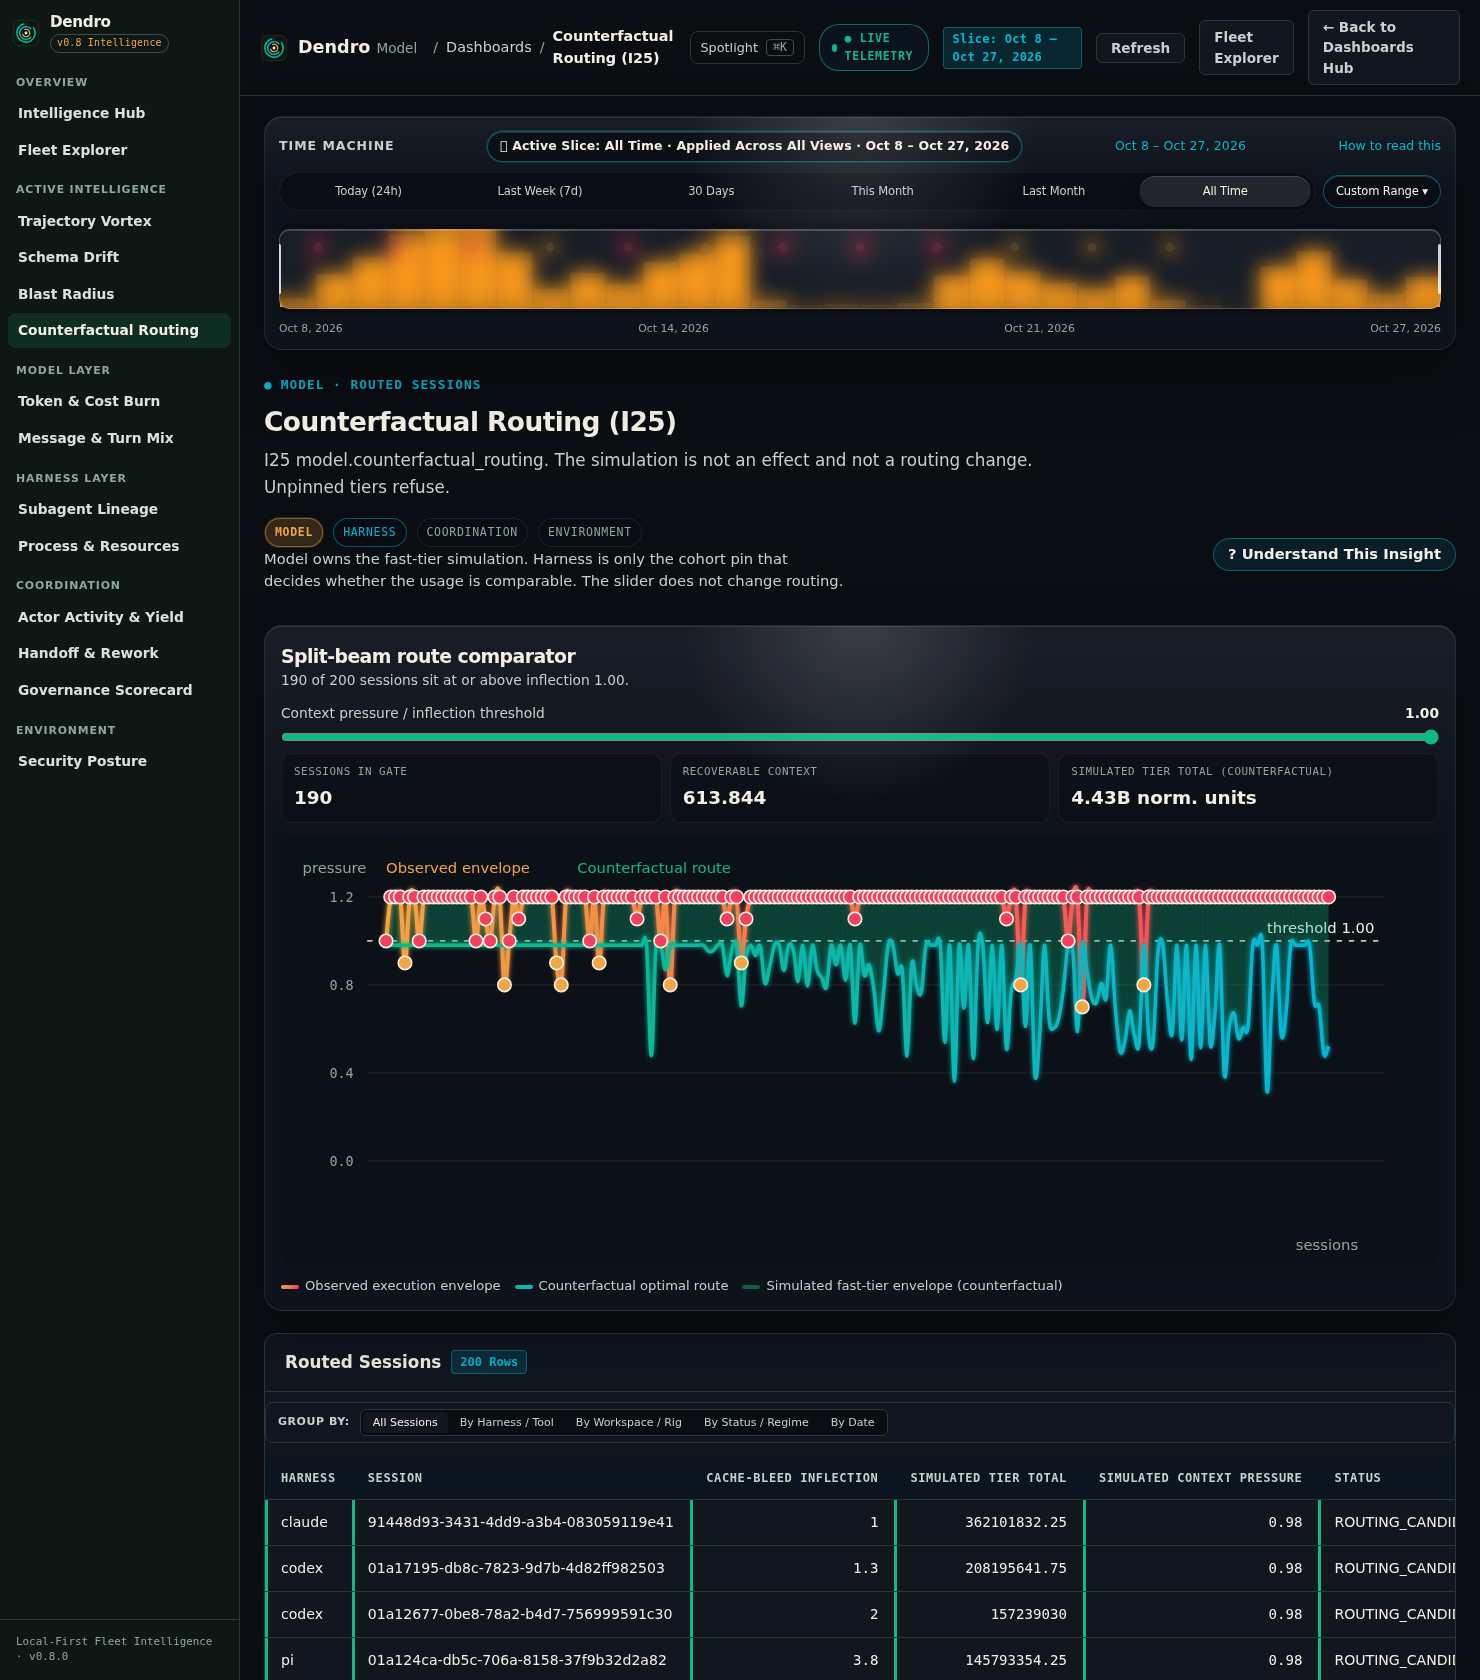This screenshot has width=1480, height=1680.
Task: Toggle the MODEL layer chip
Action: [x=293, y=532]
